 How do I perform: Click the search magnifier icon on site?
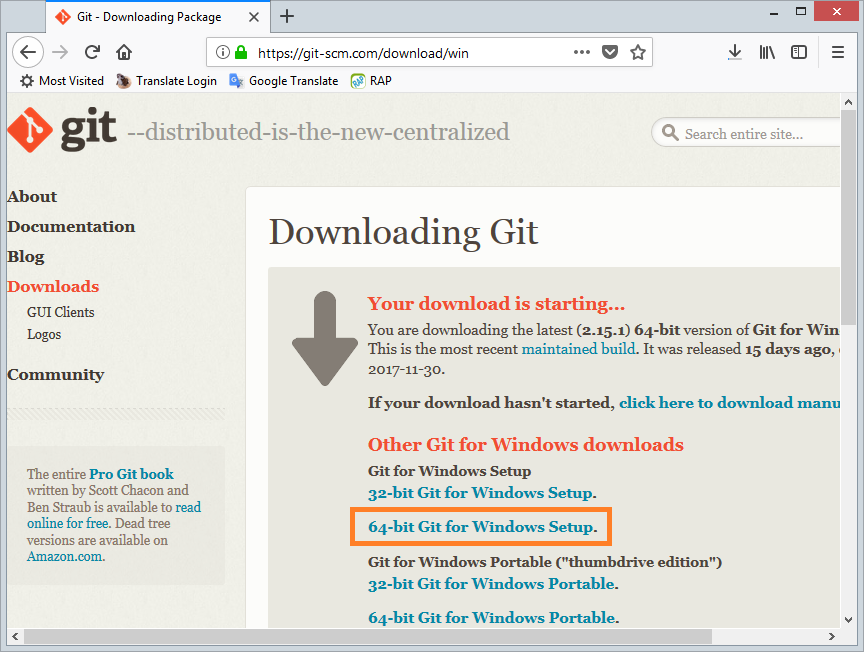point(670,132)
